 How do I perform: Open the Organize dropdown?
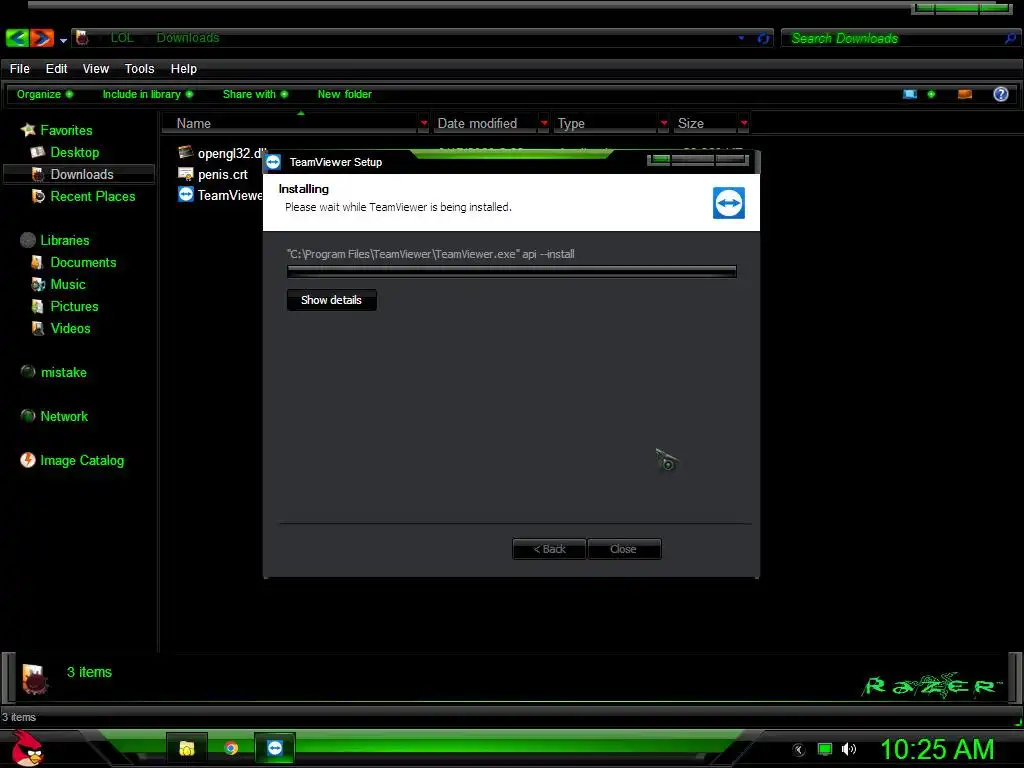(44, 94)
